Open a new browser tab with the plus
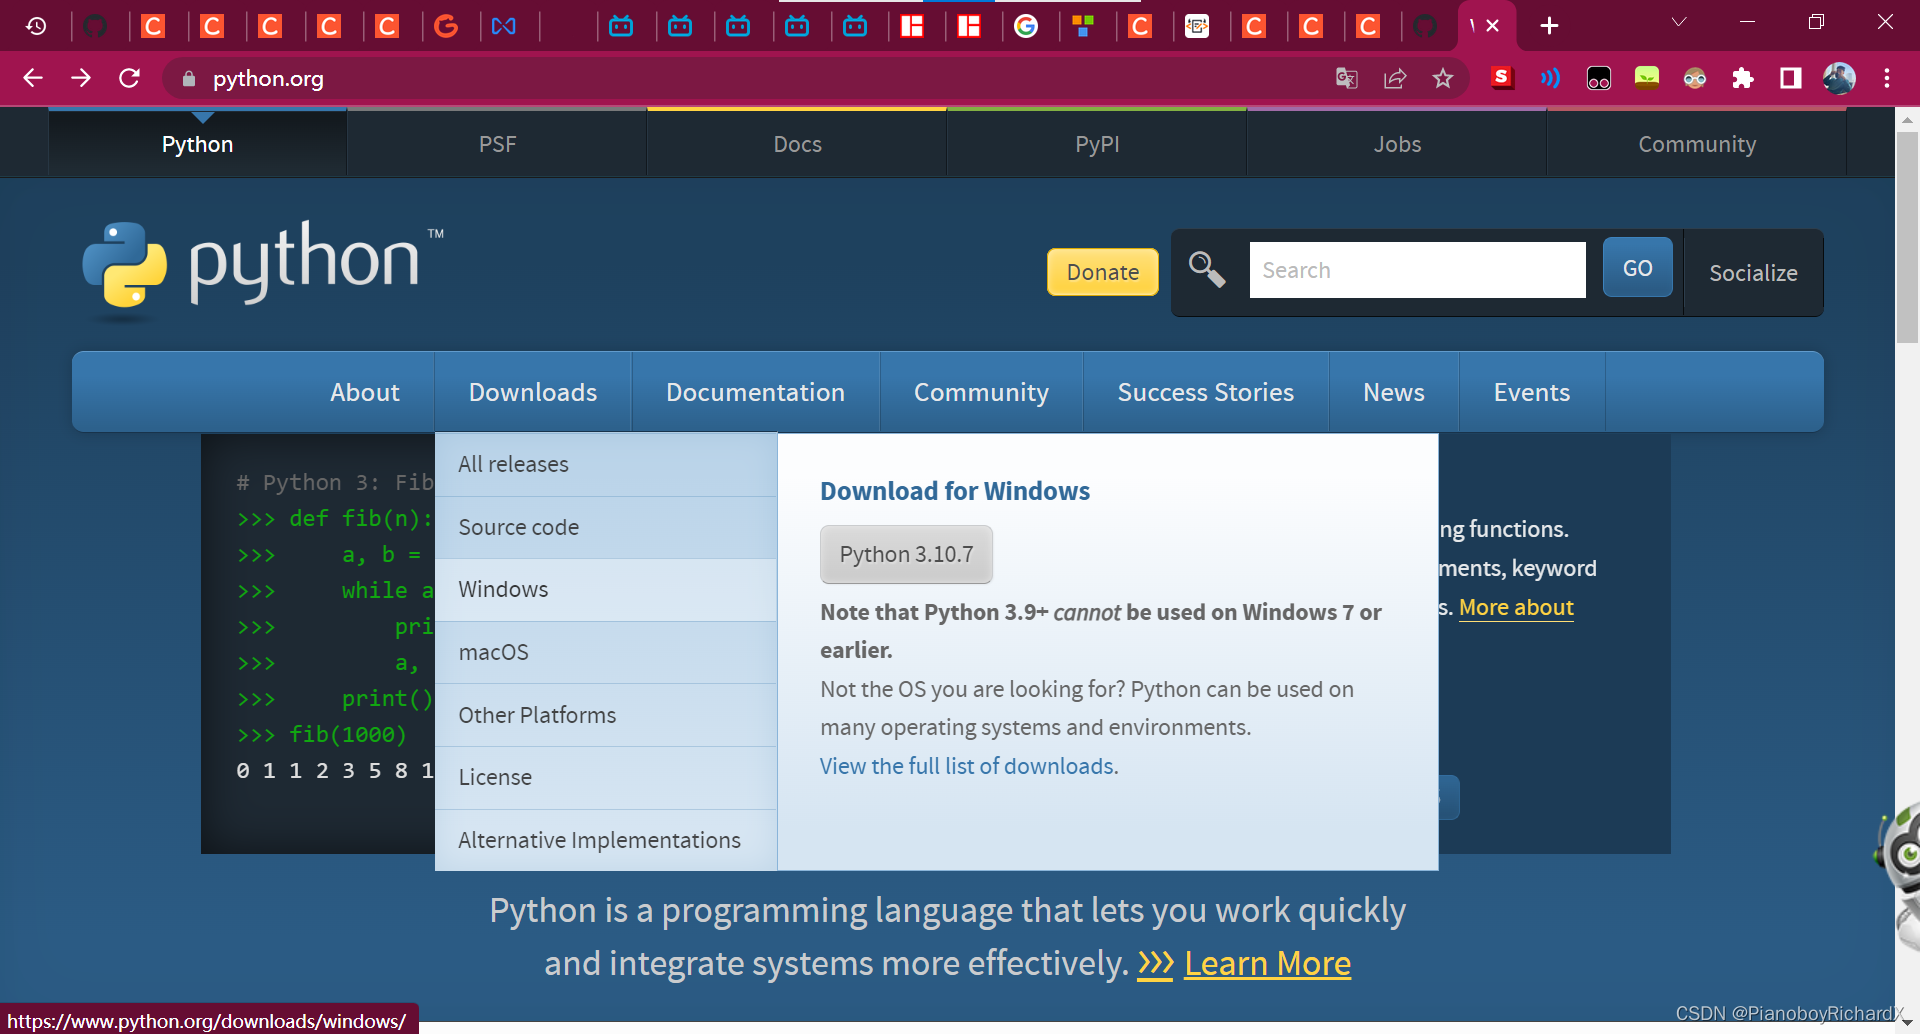 (x=1549, y=26)
